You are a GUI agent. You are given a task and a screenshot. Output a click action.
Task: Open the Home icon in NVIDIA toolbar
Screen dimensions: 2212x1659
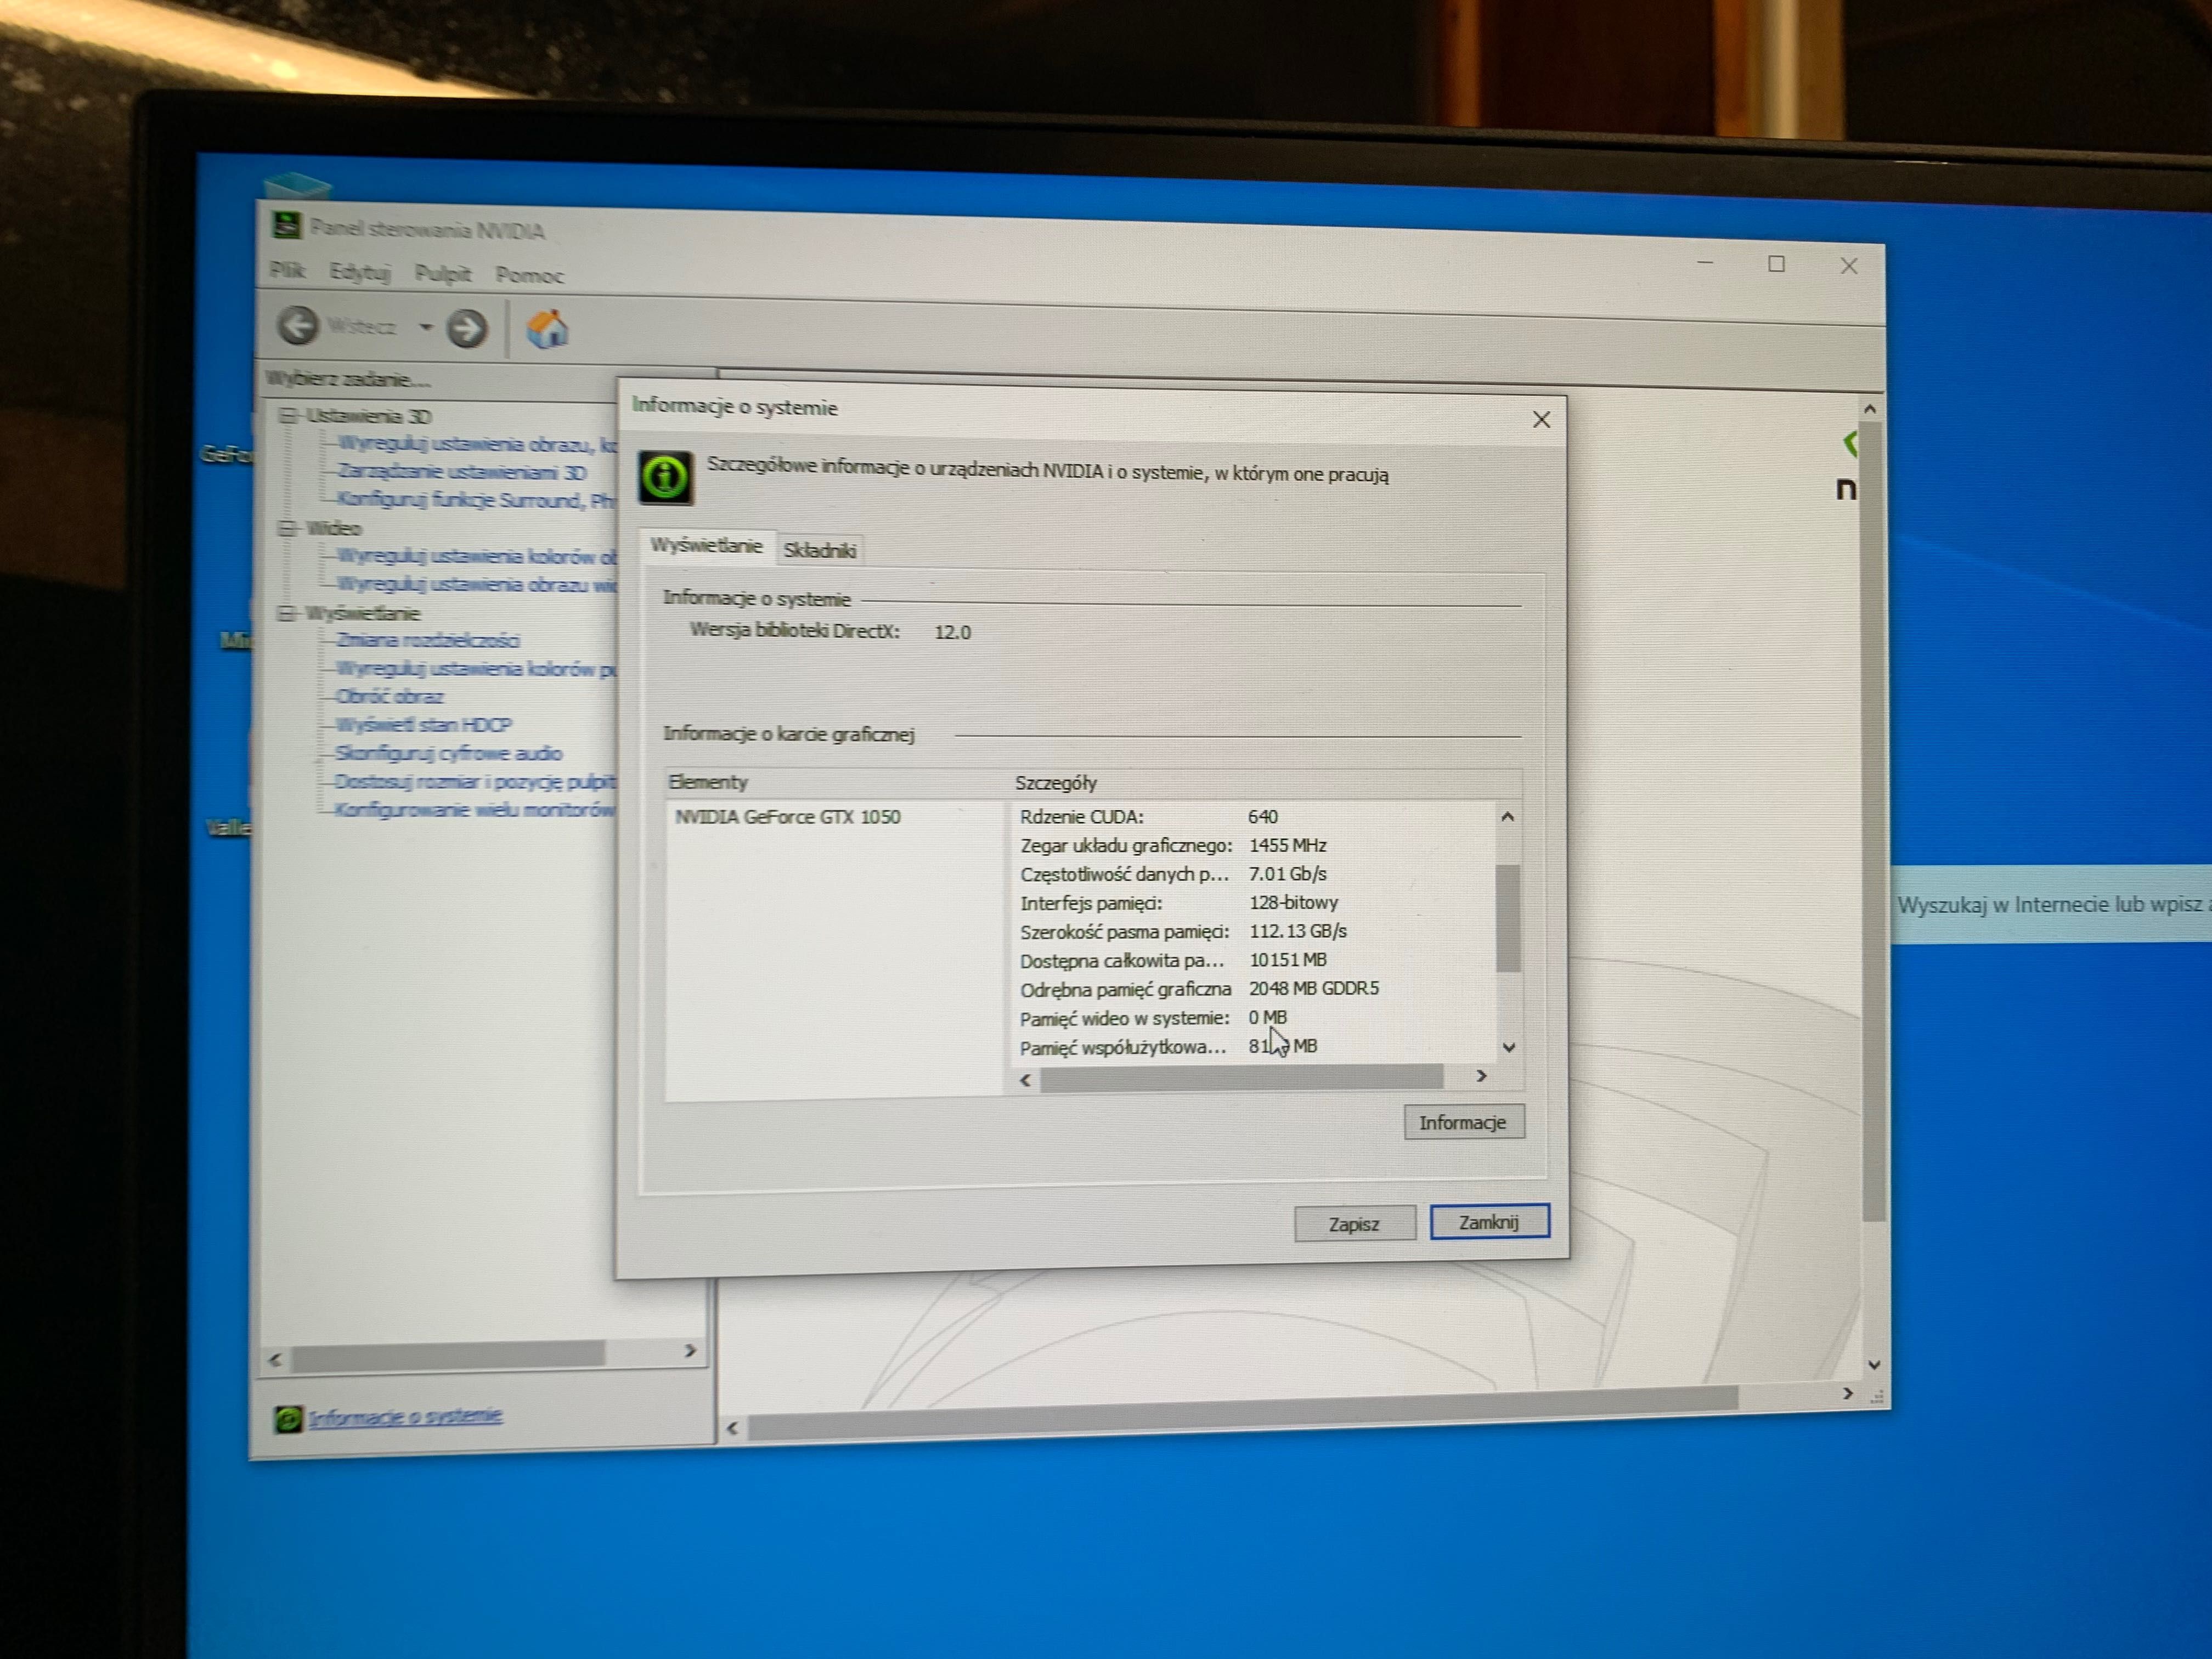pyautogui.click(x=547, y=329)
